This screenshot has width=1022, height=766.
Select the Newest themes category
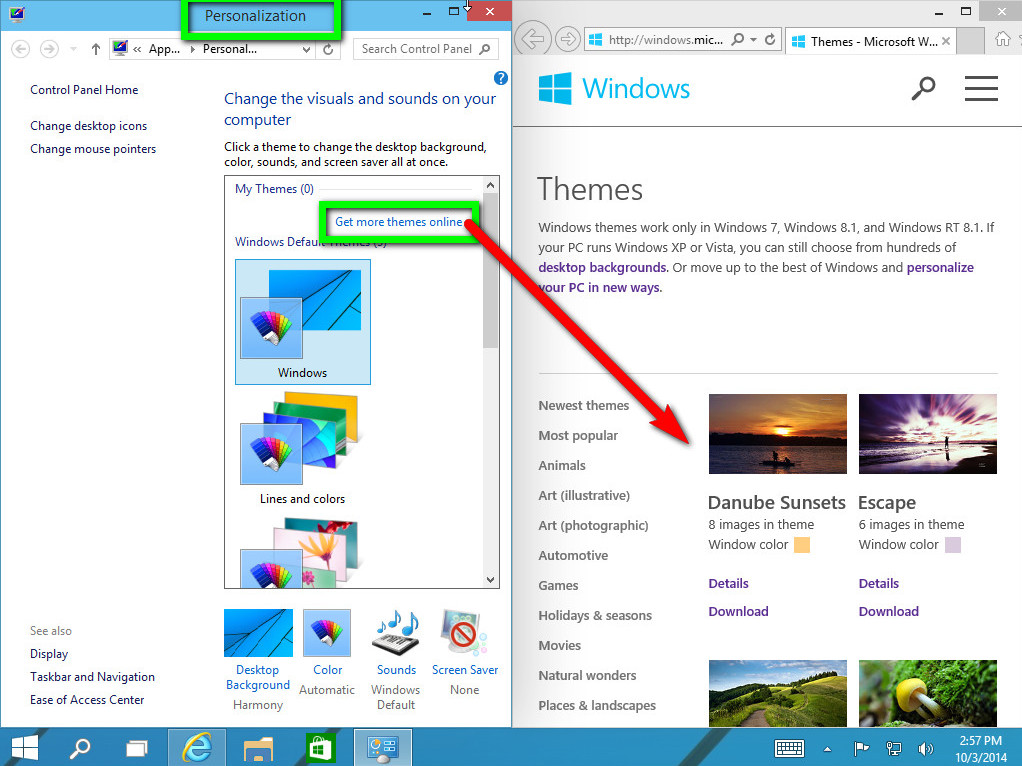click(583, 405)
